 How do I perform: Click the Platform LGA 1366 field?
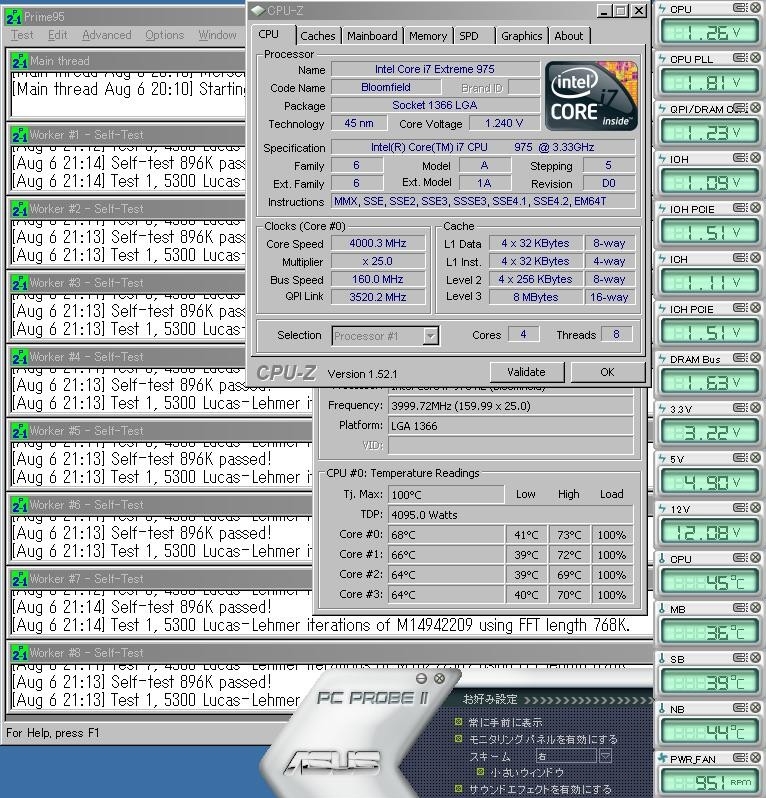pos(510,426)
